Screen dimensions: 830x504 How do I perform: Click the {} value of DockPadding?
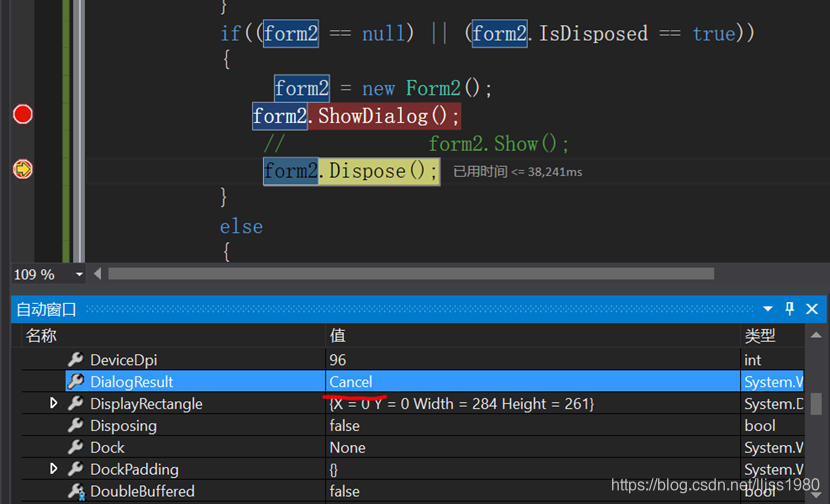[333, 470]
